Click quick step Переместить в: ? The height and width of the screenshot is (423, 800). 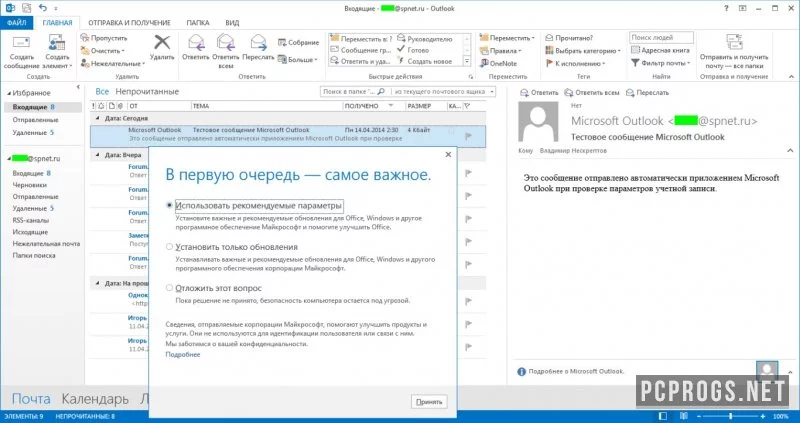click(362, 39)
